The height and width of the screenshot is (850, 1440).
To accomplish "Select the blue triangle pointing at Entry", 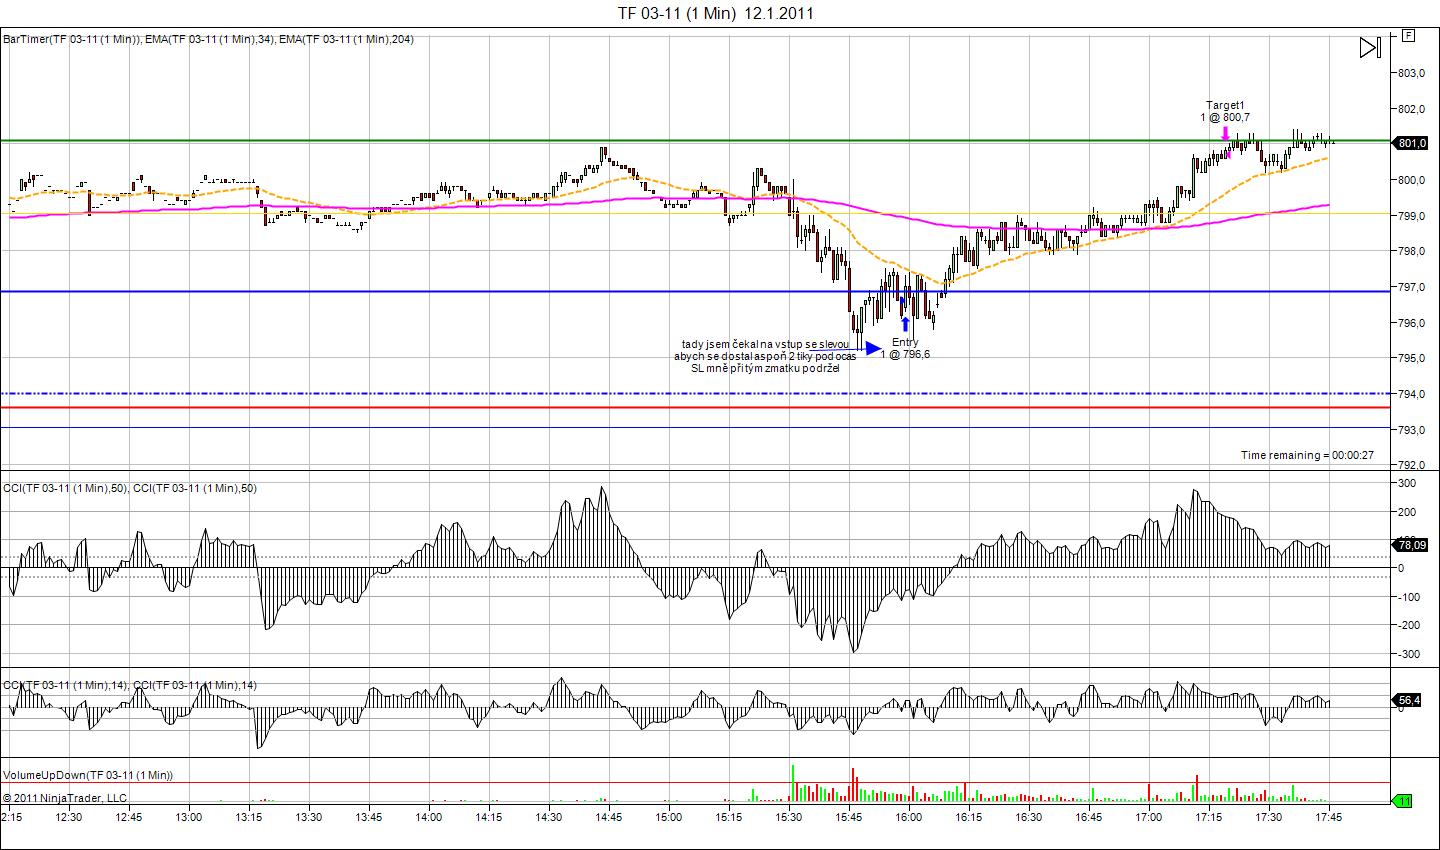I will 873,348.
